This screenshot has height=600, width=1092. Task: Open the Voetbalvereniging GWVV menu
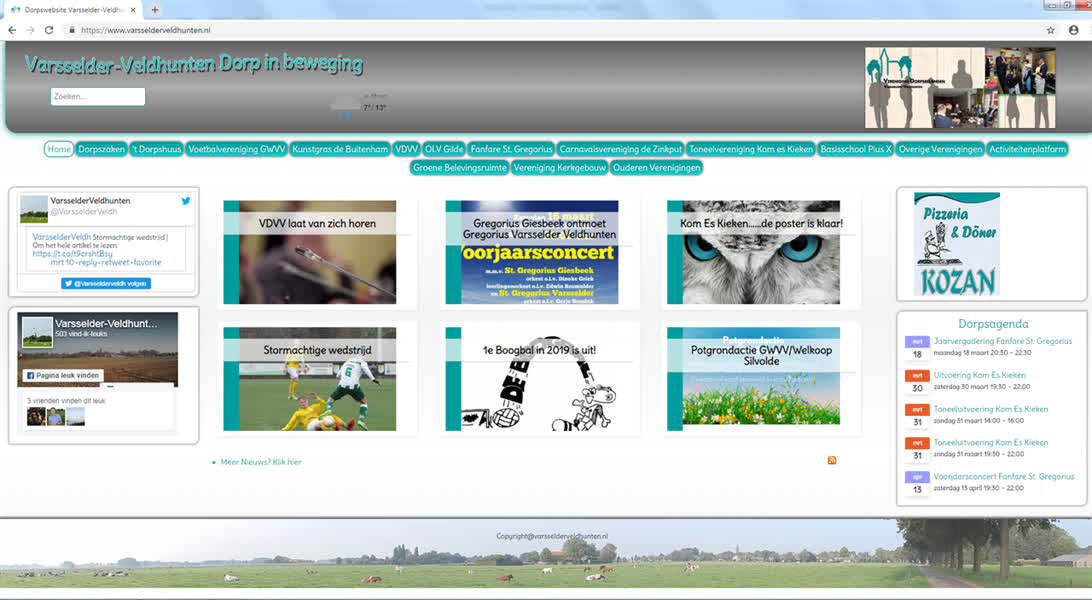coord(237,149)
